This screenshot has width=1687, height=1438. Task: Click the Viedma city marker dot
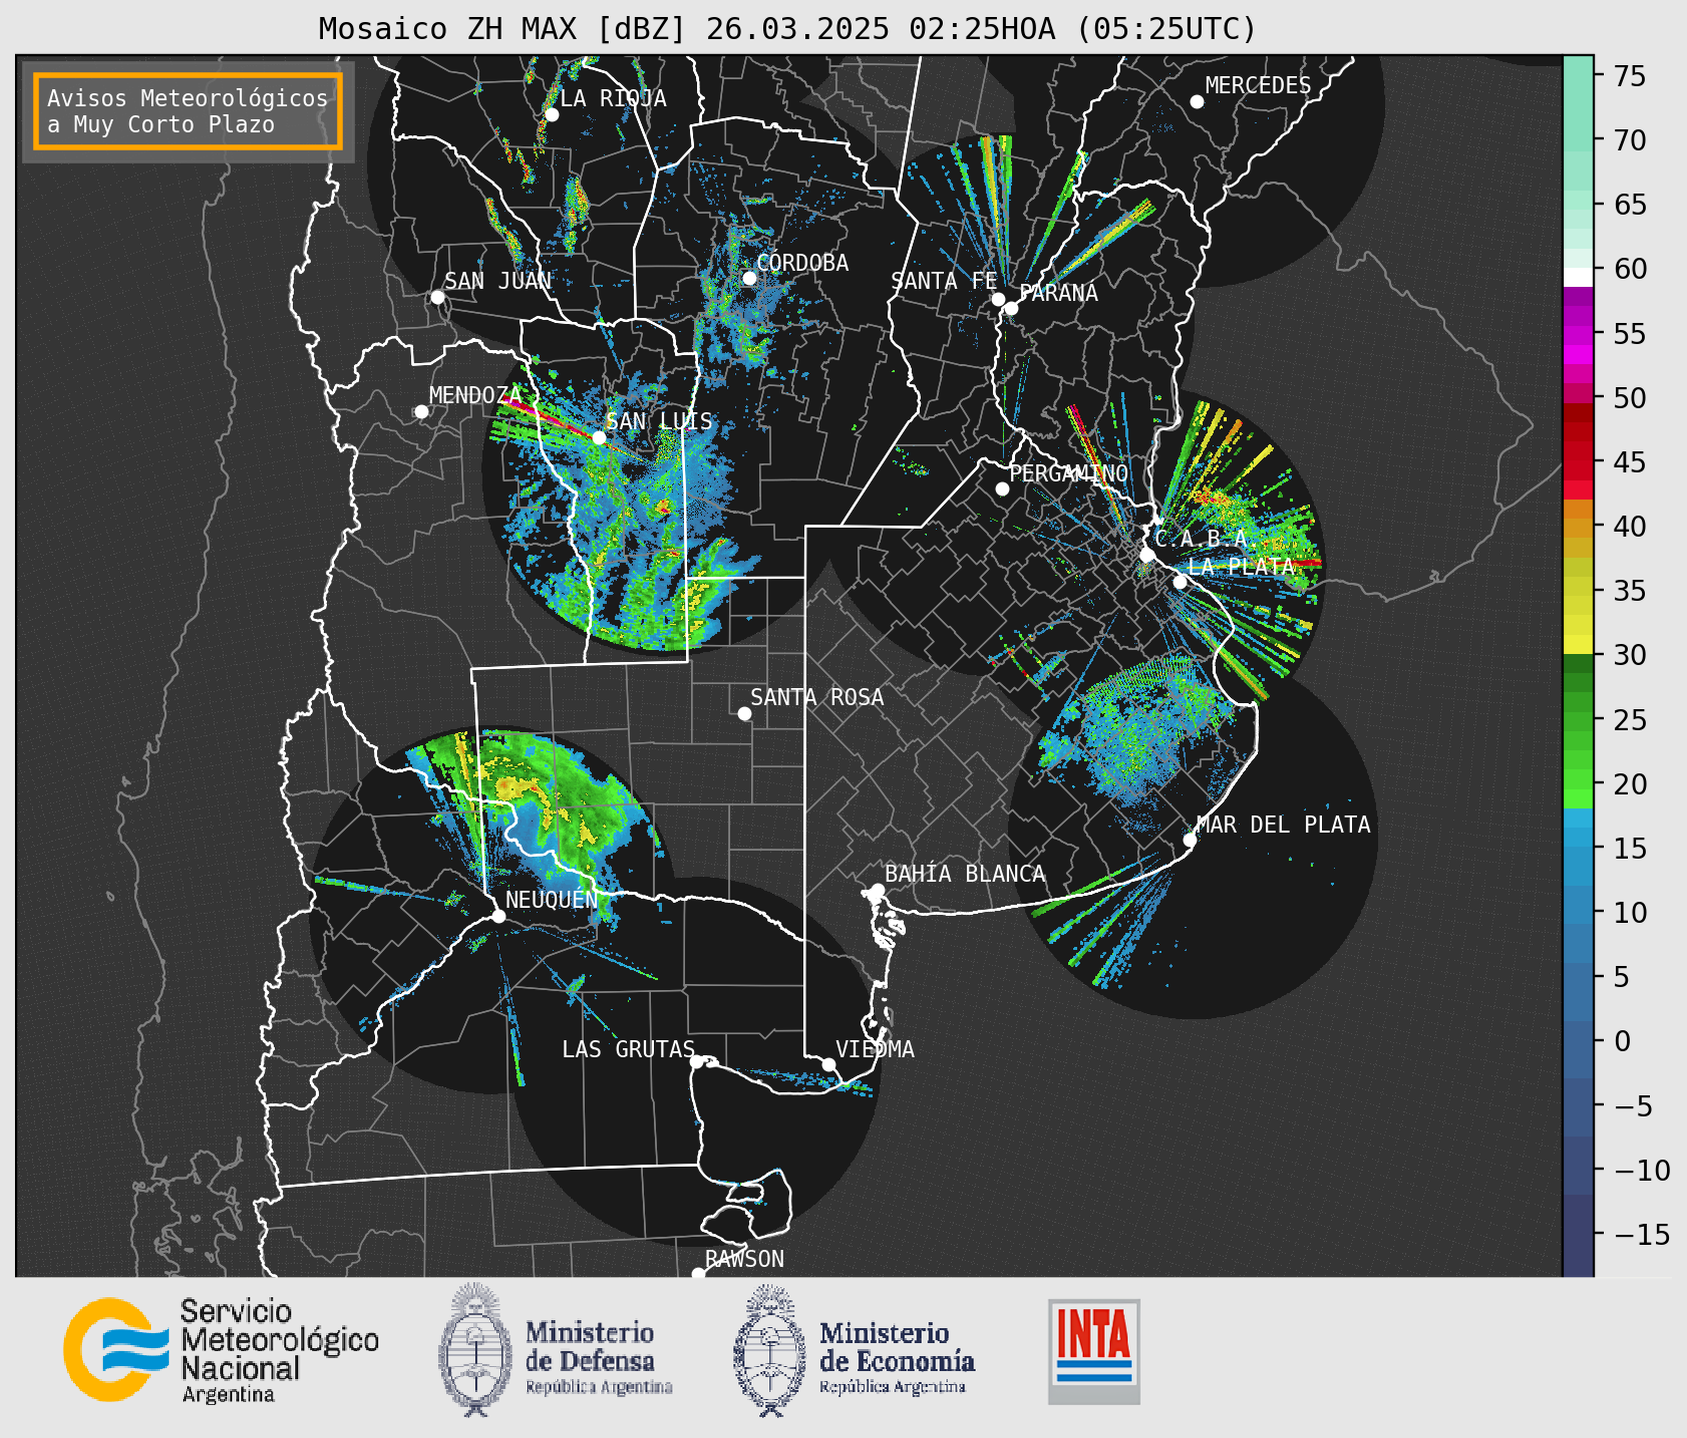point(828,1064)
